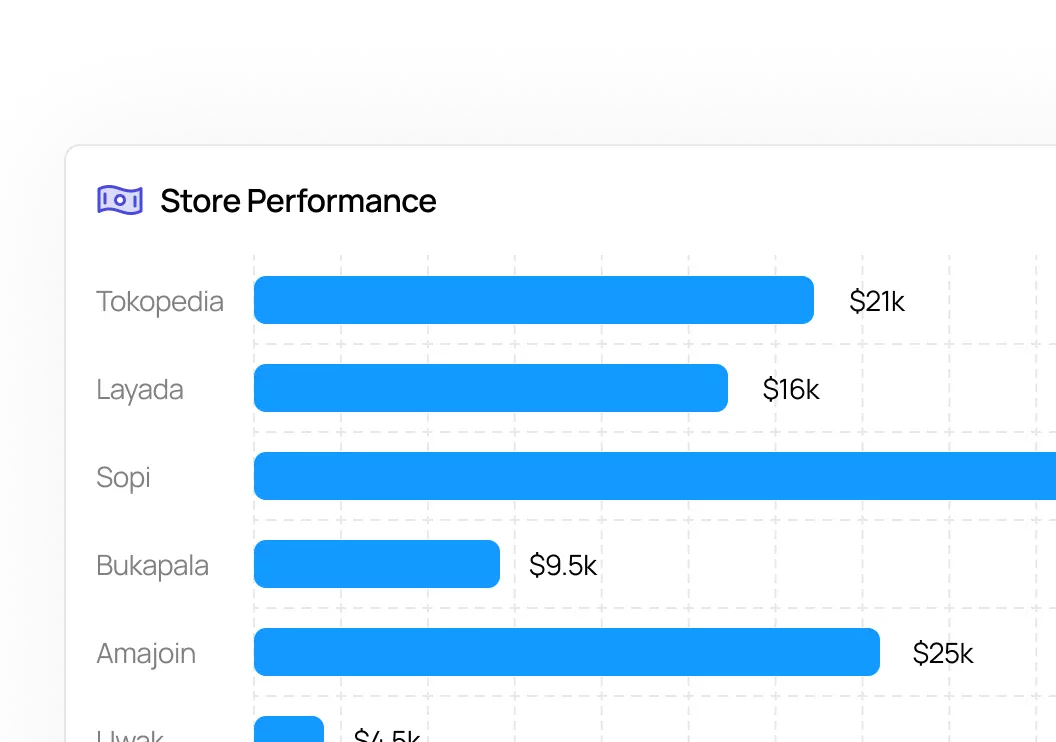Select the Tokopedia store label

tap(160, 301)
